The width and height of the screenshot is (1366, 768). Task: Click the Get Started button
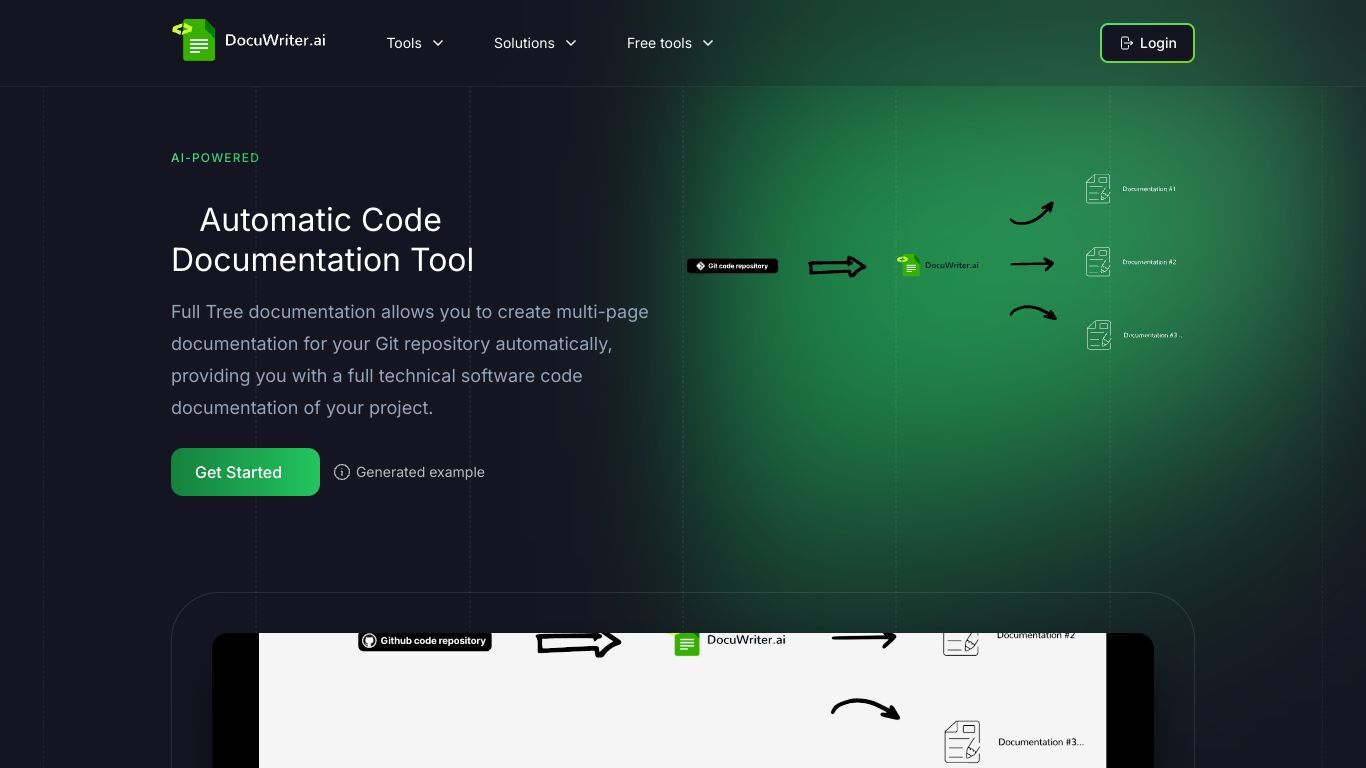[x=245, y=472]
